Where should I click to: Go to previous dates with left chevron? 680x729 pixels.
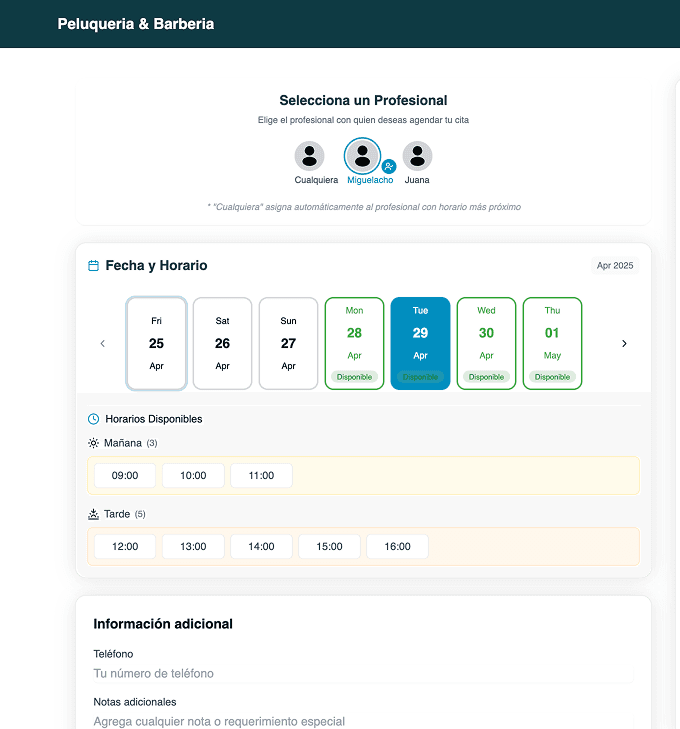tap(102, 343)
